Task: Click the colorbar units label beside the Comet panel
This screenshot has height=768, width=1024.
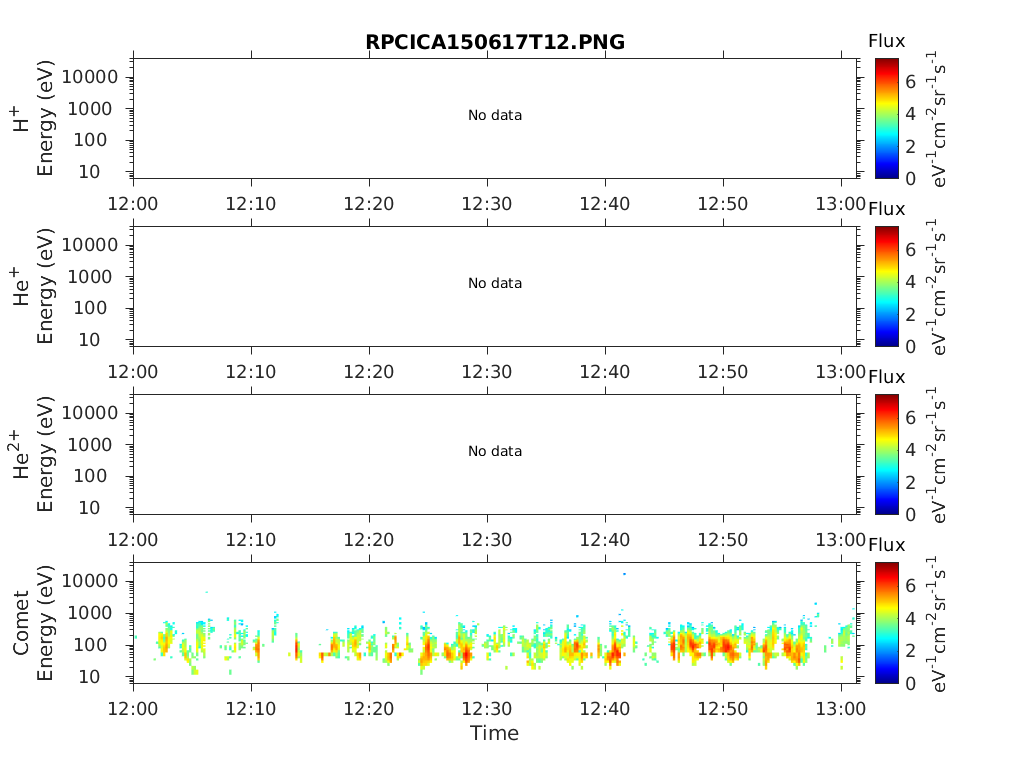Action: (x=936, y=624)
